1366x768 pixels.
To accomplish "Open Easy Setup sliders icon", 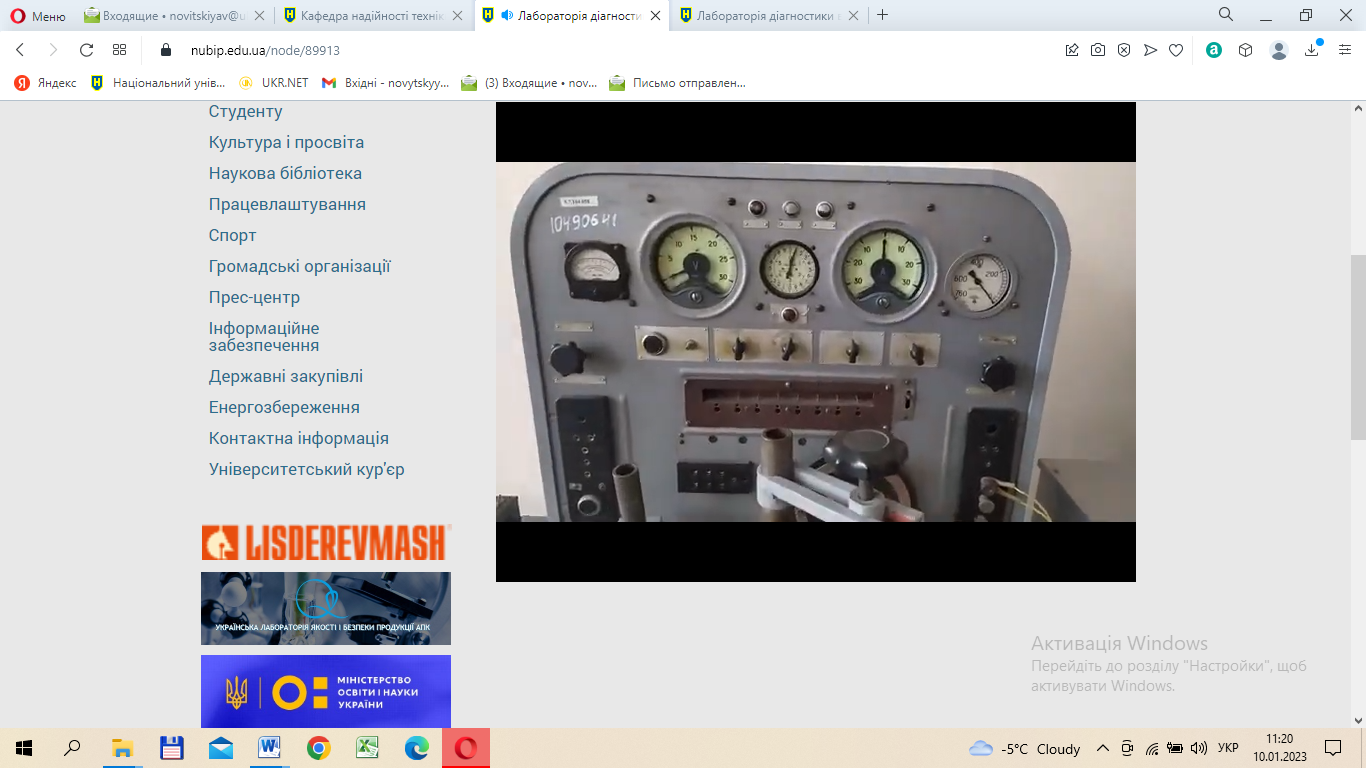I will (1345, 50).
